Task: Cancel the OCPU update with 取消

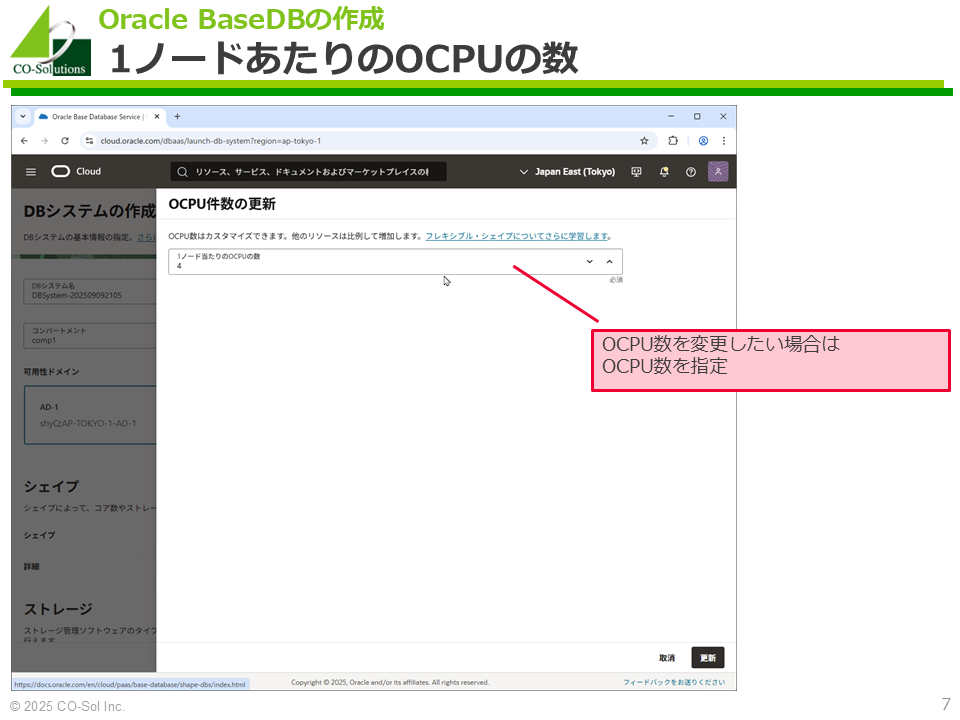Action: coord(667,658)
